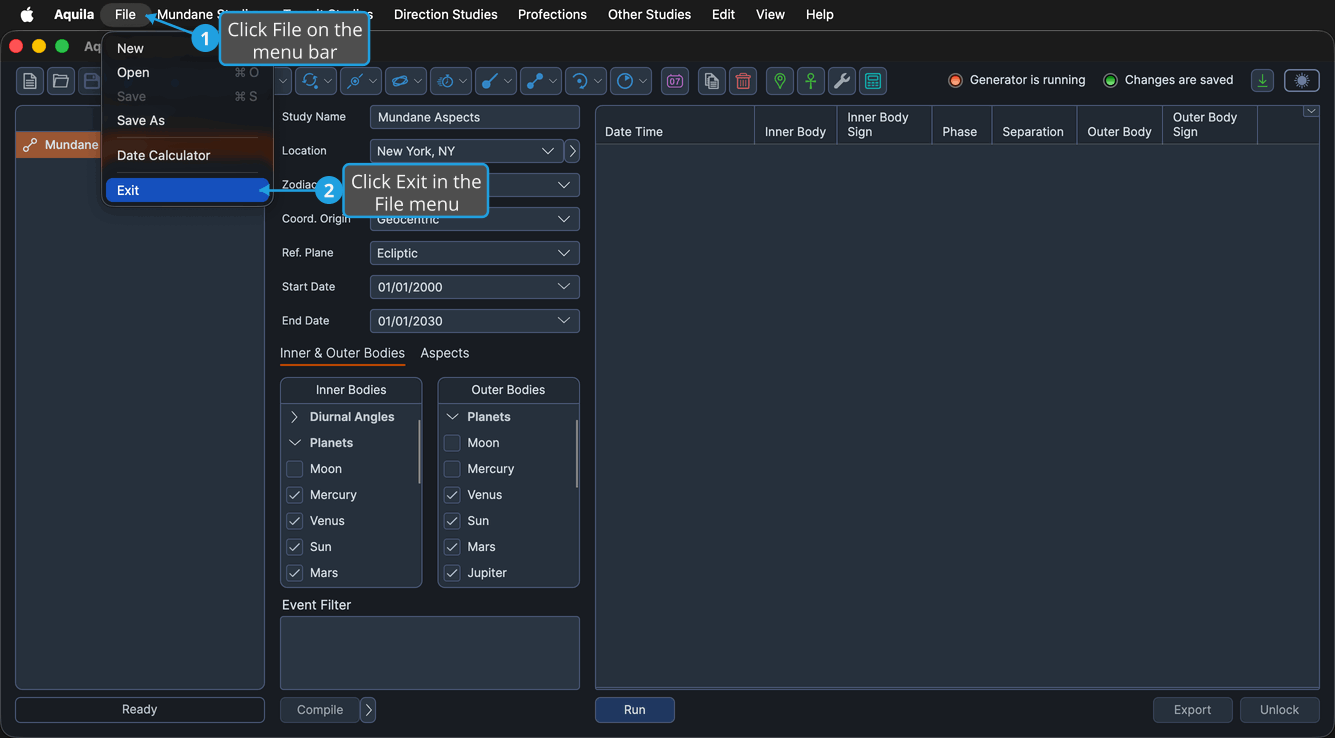Click the speeding stopwatch toolbar icon
The width and height of the screenshot is (1335, 738).
tap(445, 81)
